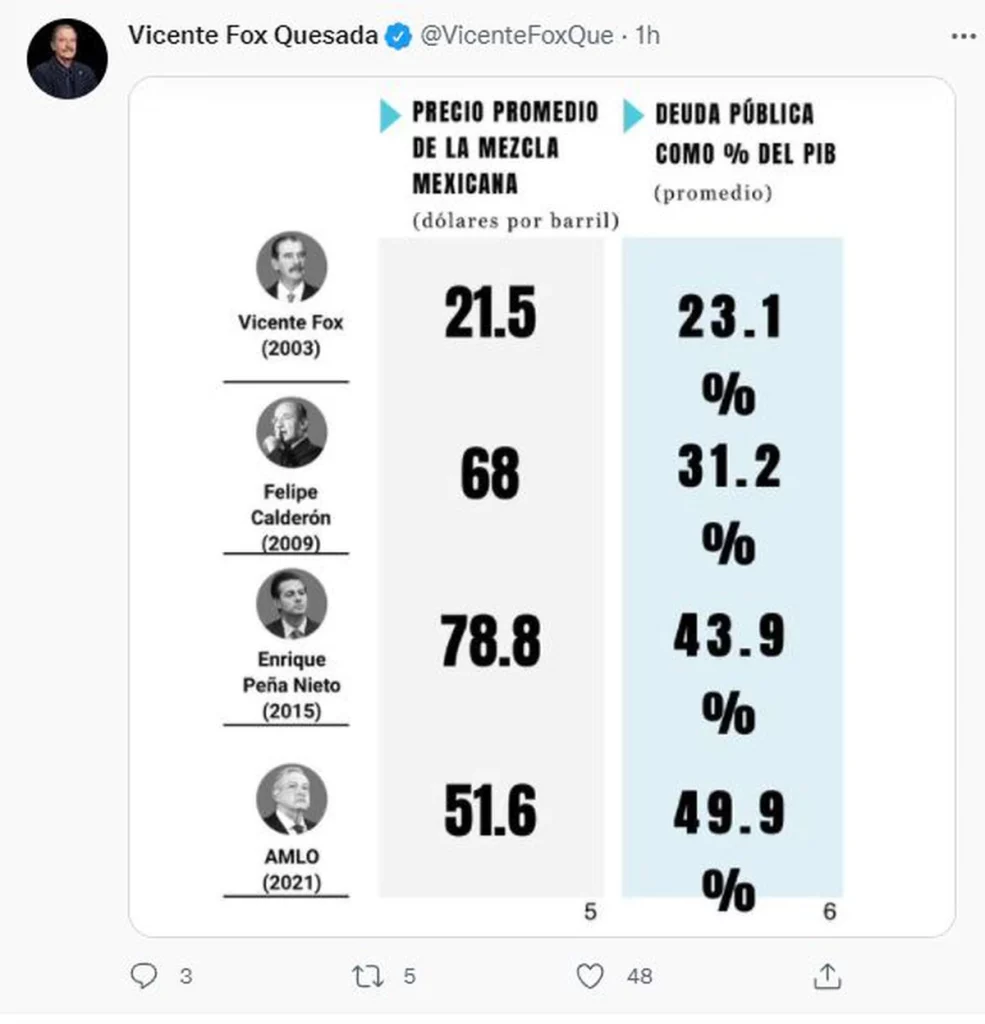Open the three-dot more options menu

963,36
